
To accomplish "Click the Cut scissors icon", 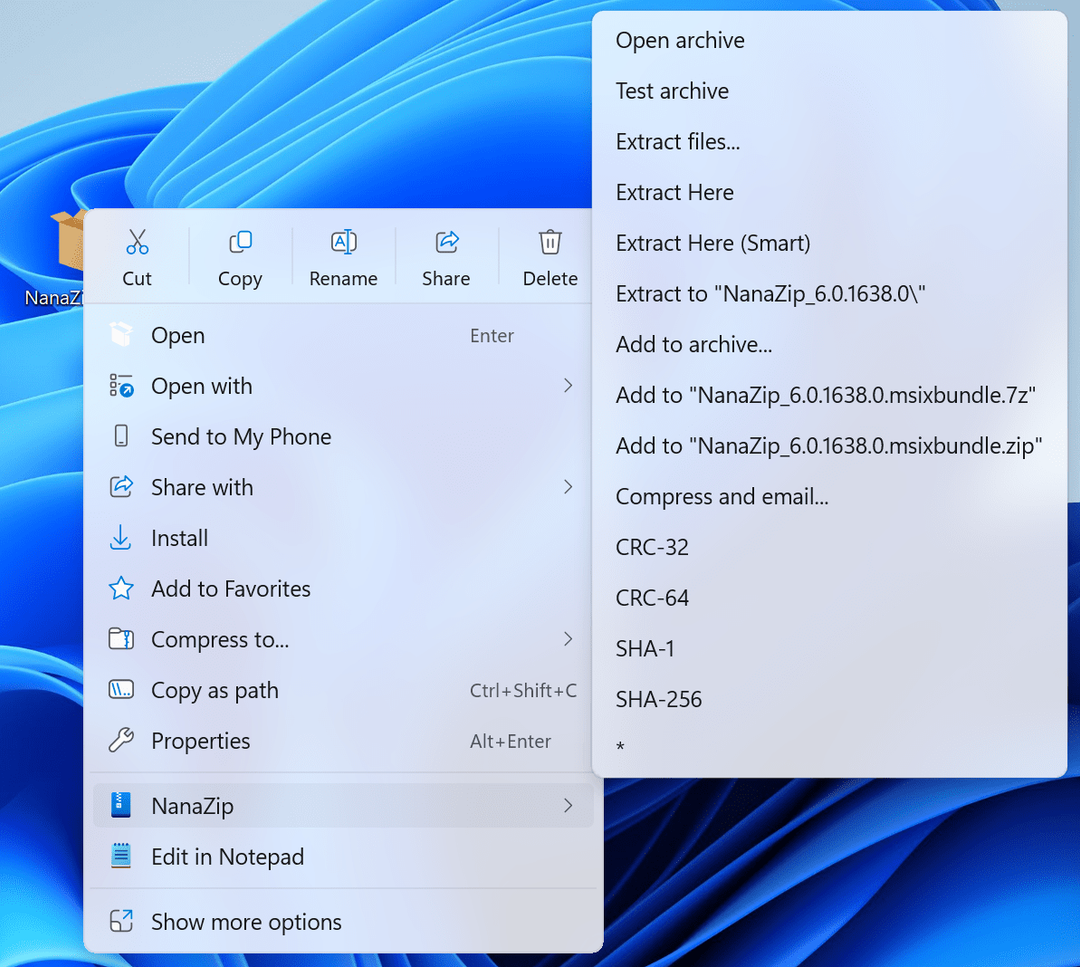I will pyautogui.click(x=137, y=242).
